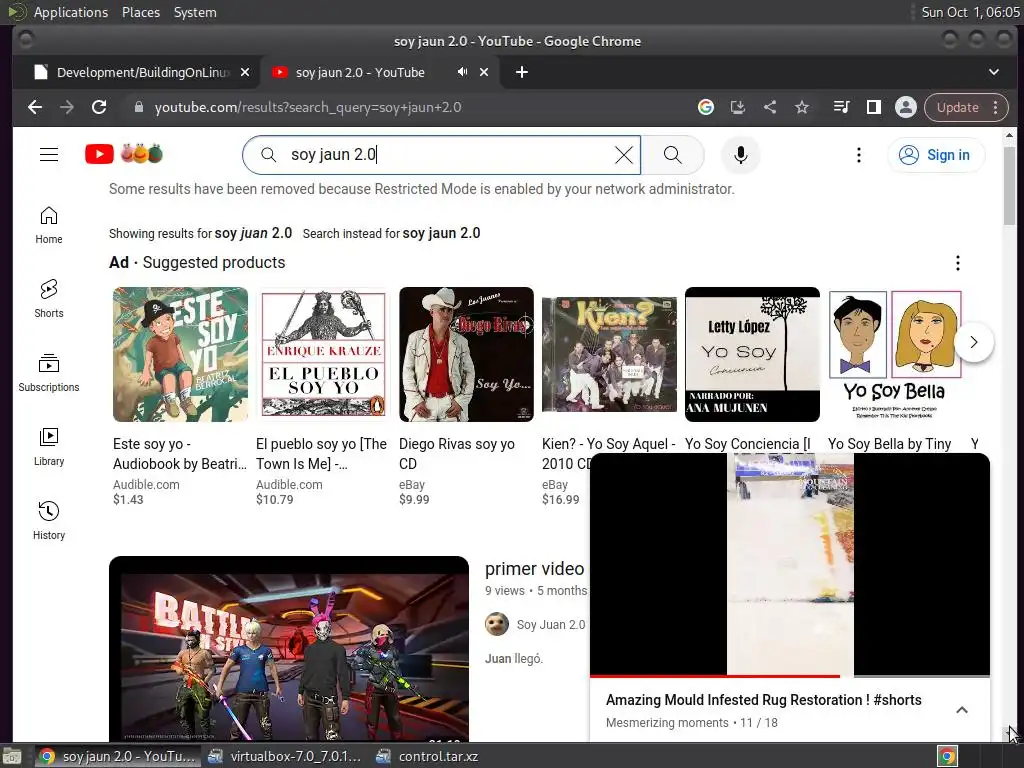Open Library in the sidebar
This screenshot has width=1024, height=768.
pos(49,447)
